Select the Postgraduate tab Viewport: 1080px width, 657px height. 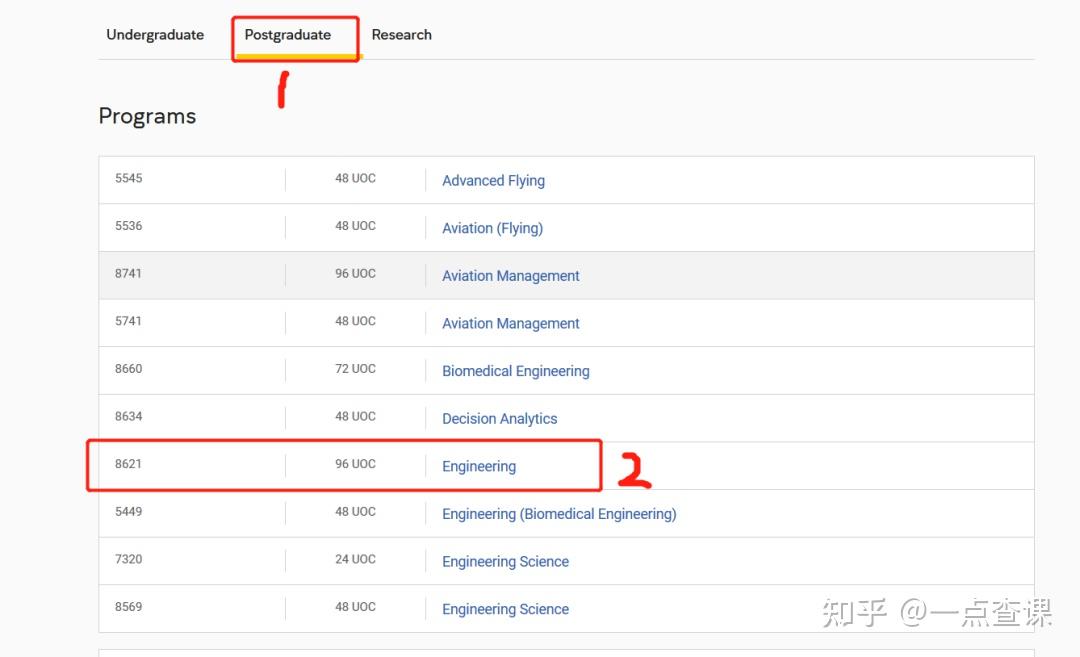(x=288, y=35)
